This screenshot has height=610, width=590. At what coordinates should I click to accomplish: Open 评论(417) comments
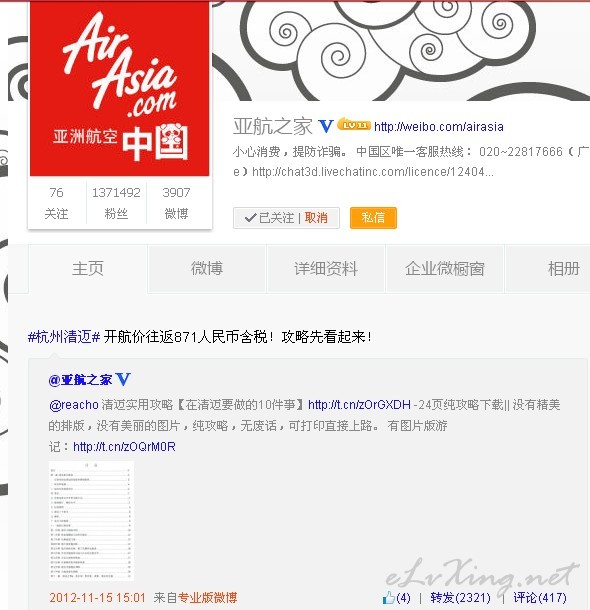pos(540,598)
